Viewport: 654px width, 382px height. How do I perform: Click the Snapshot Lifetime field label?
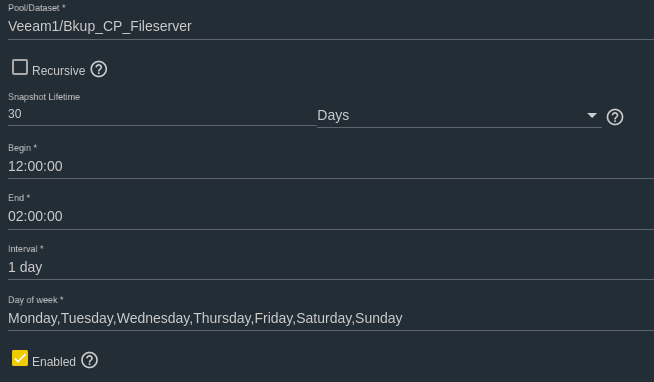coord(44,97)
